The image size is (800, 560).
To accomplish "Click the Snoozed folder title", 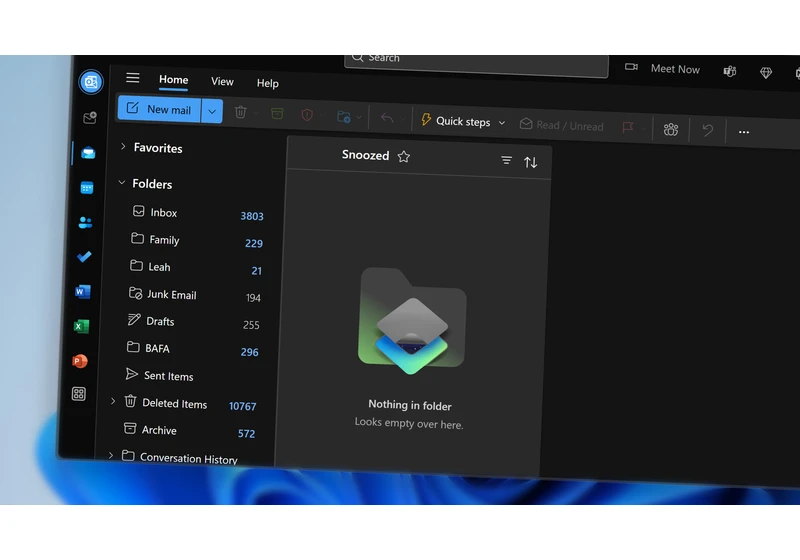I will click(365, 155).
